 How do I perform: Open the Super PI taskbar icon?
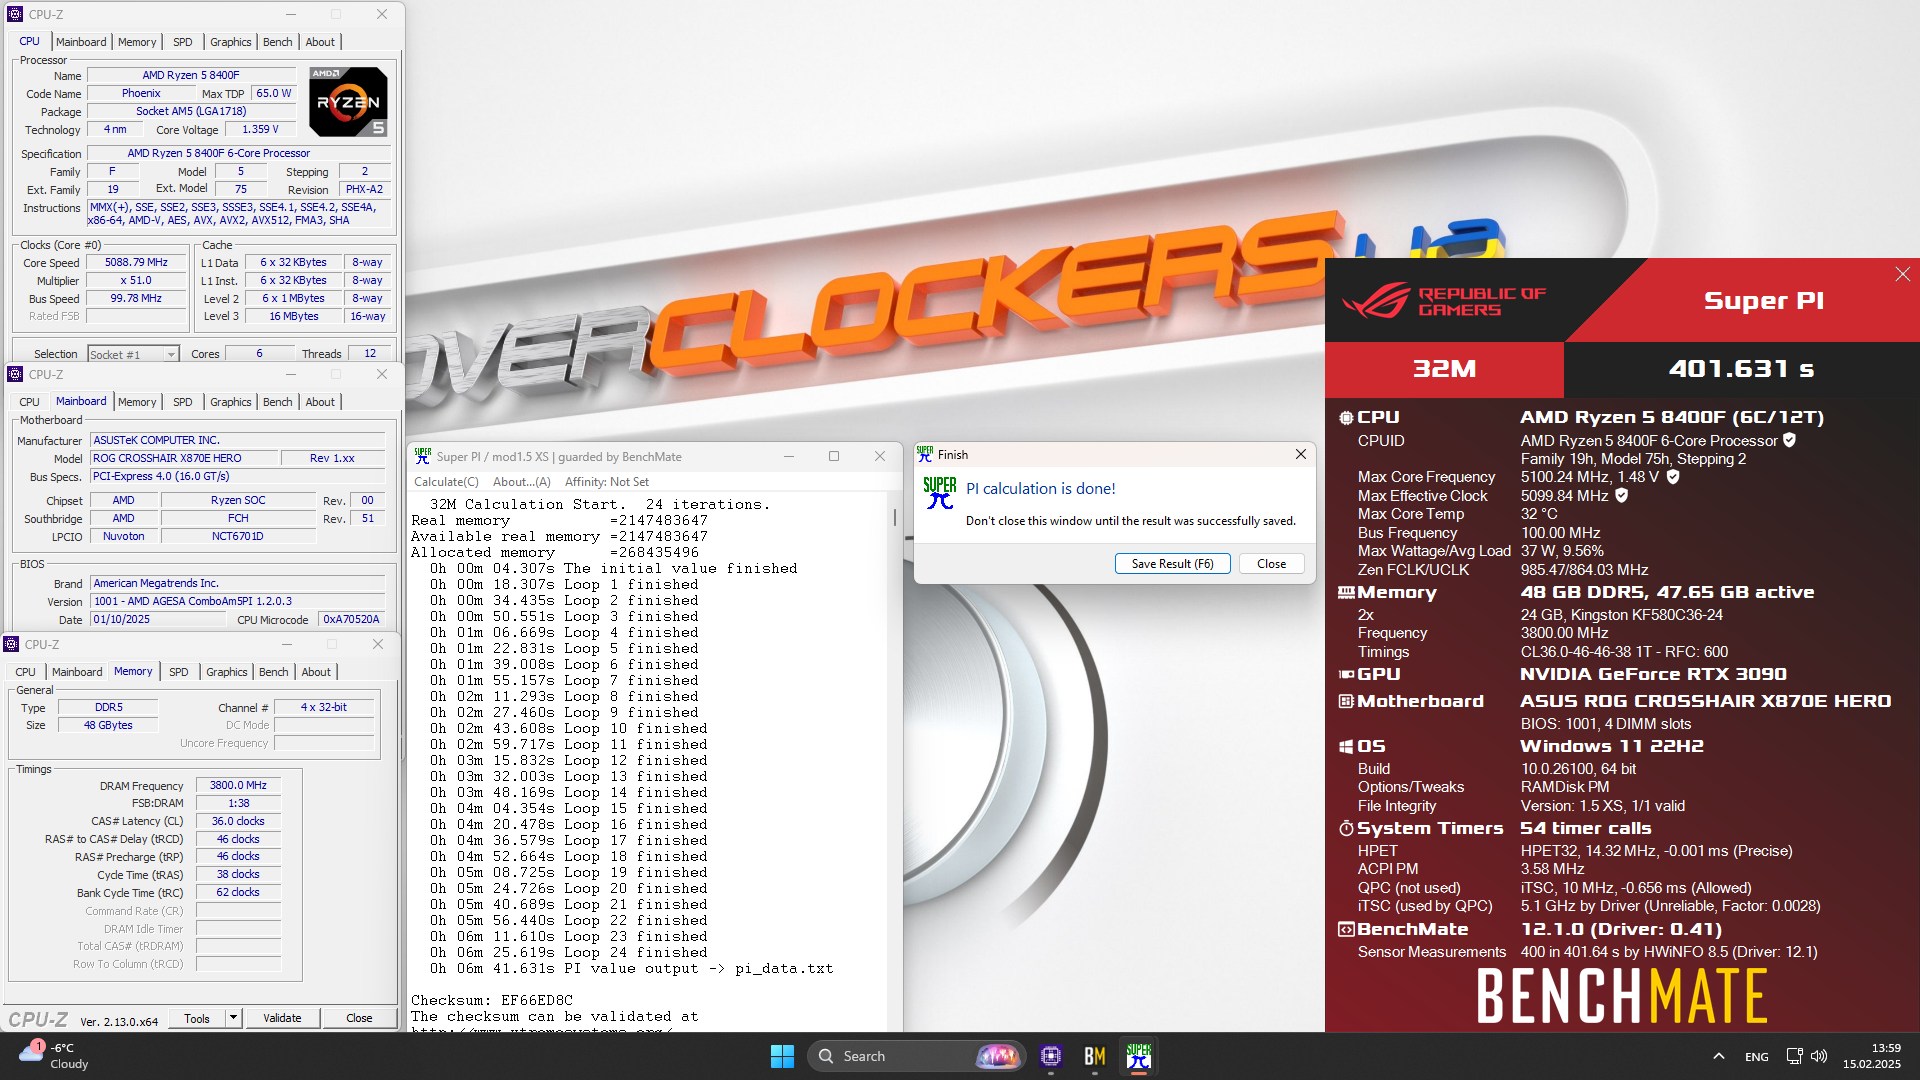tap(1138, 1056)
